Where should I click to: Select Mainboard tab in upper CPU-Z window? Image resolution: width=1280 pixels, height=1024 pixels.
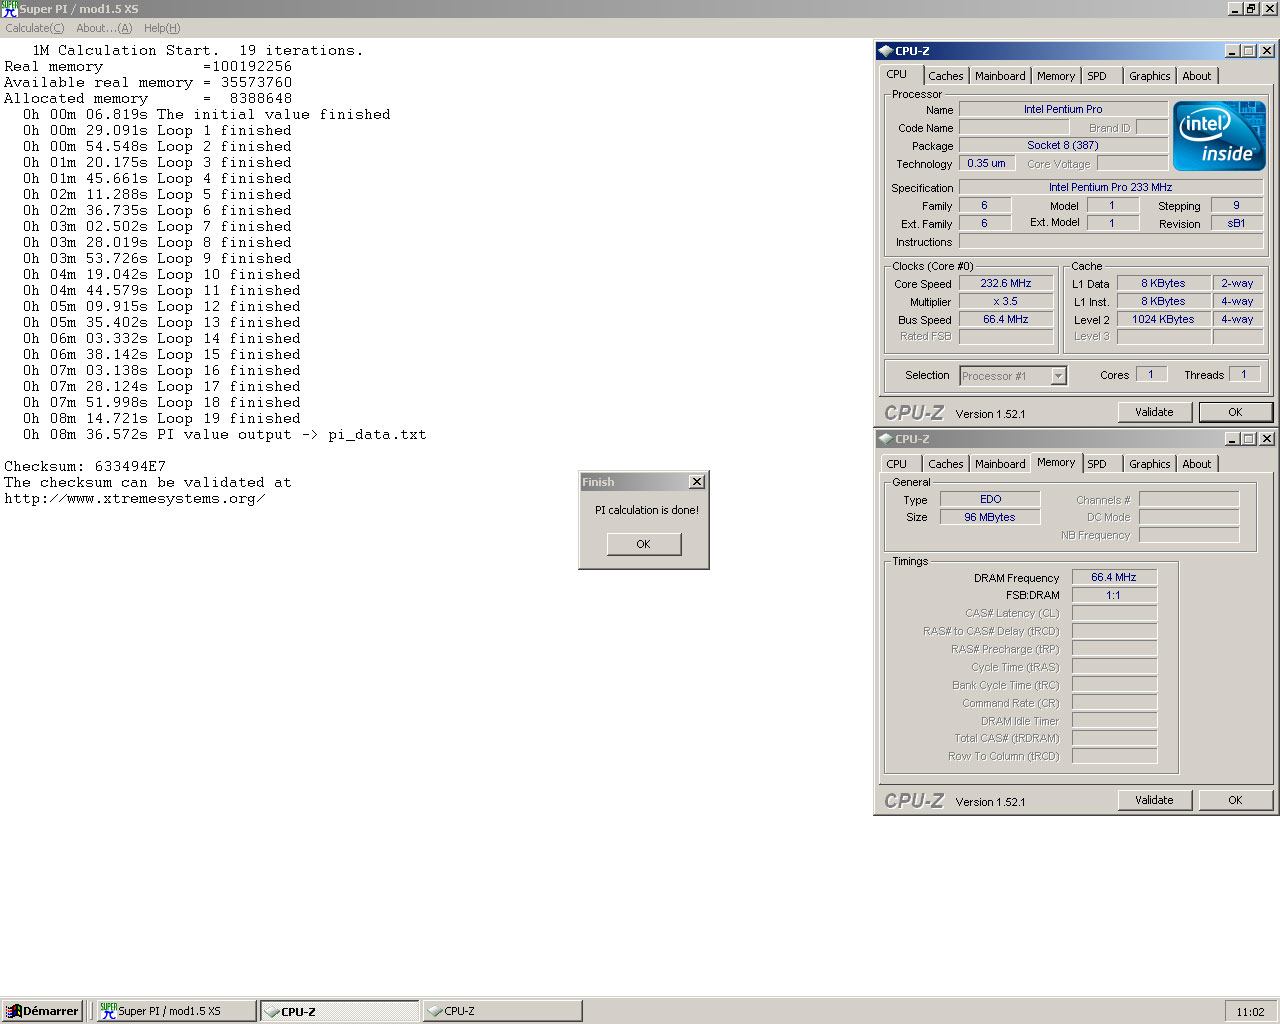click(1000, 76)
